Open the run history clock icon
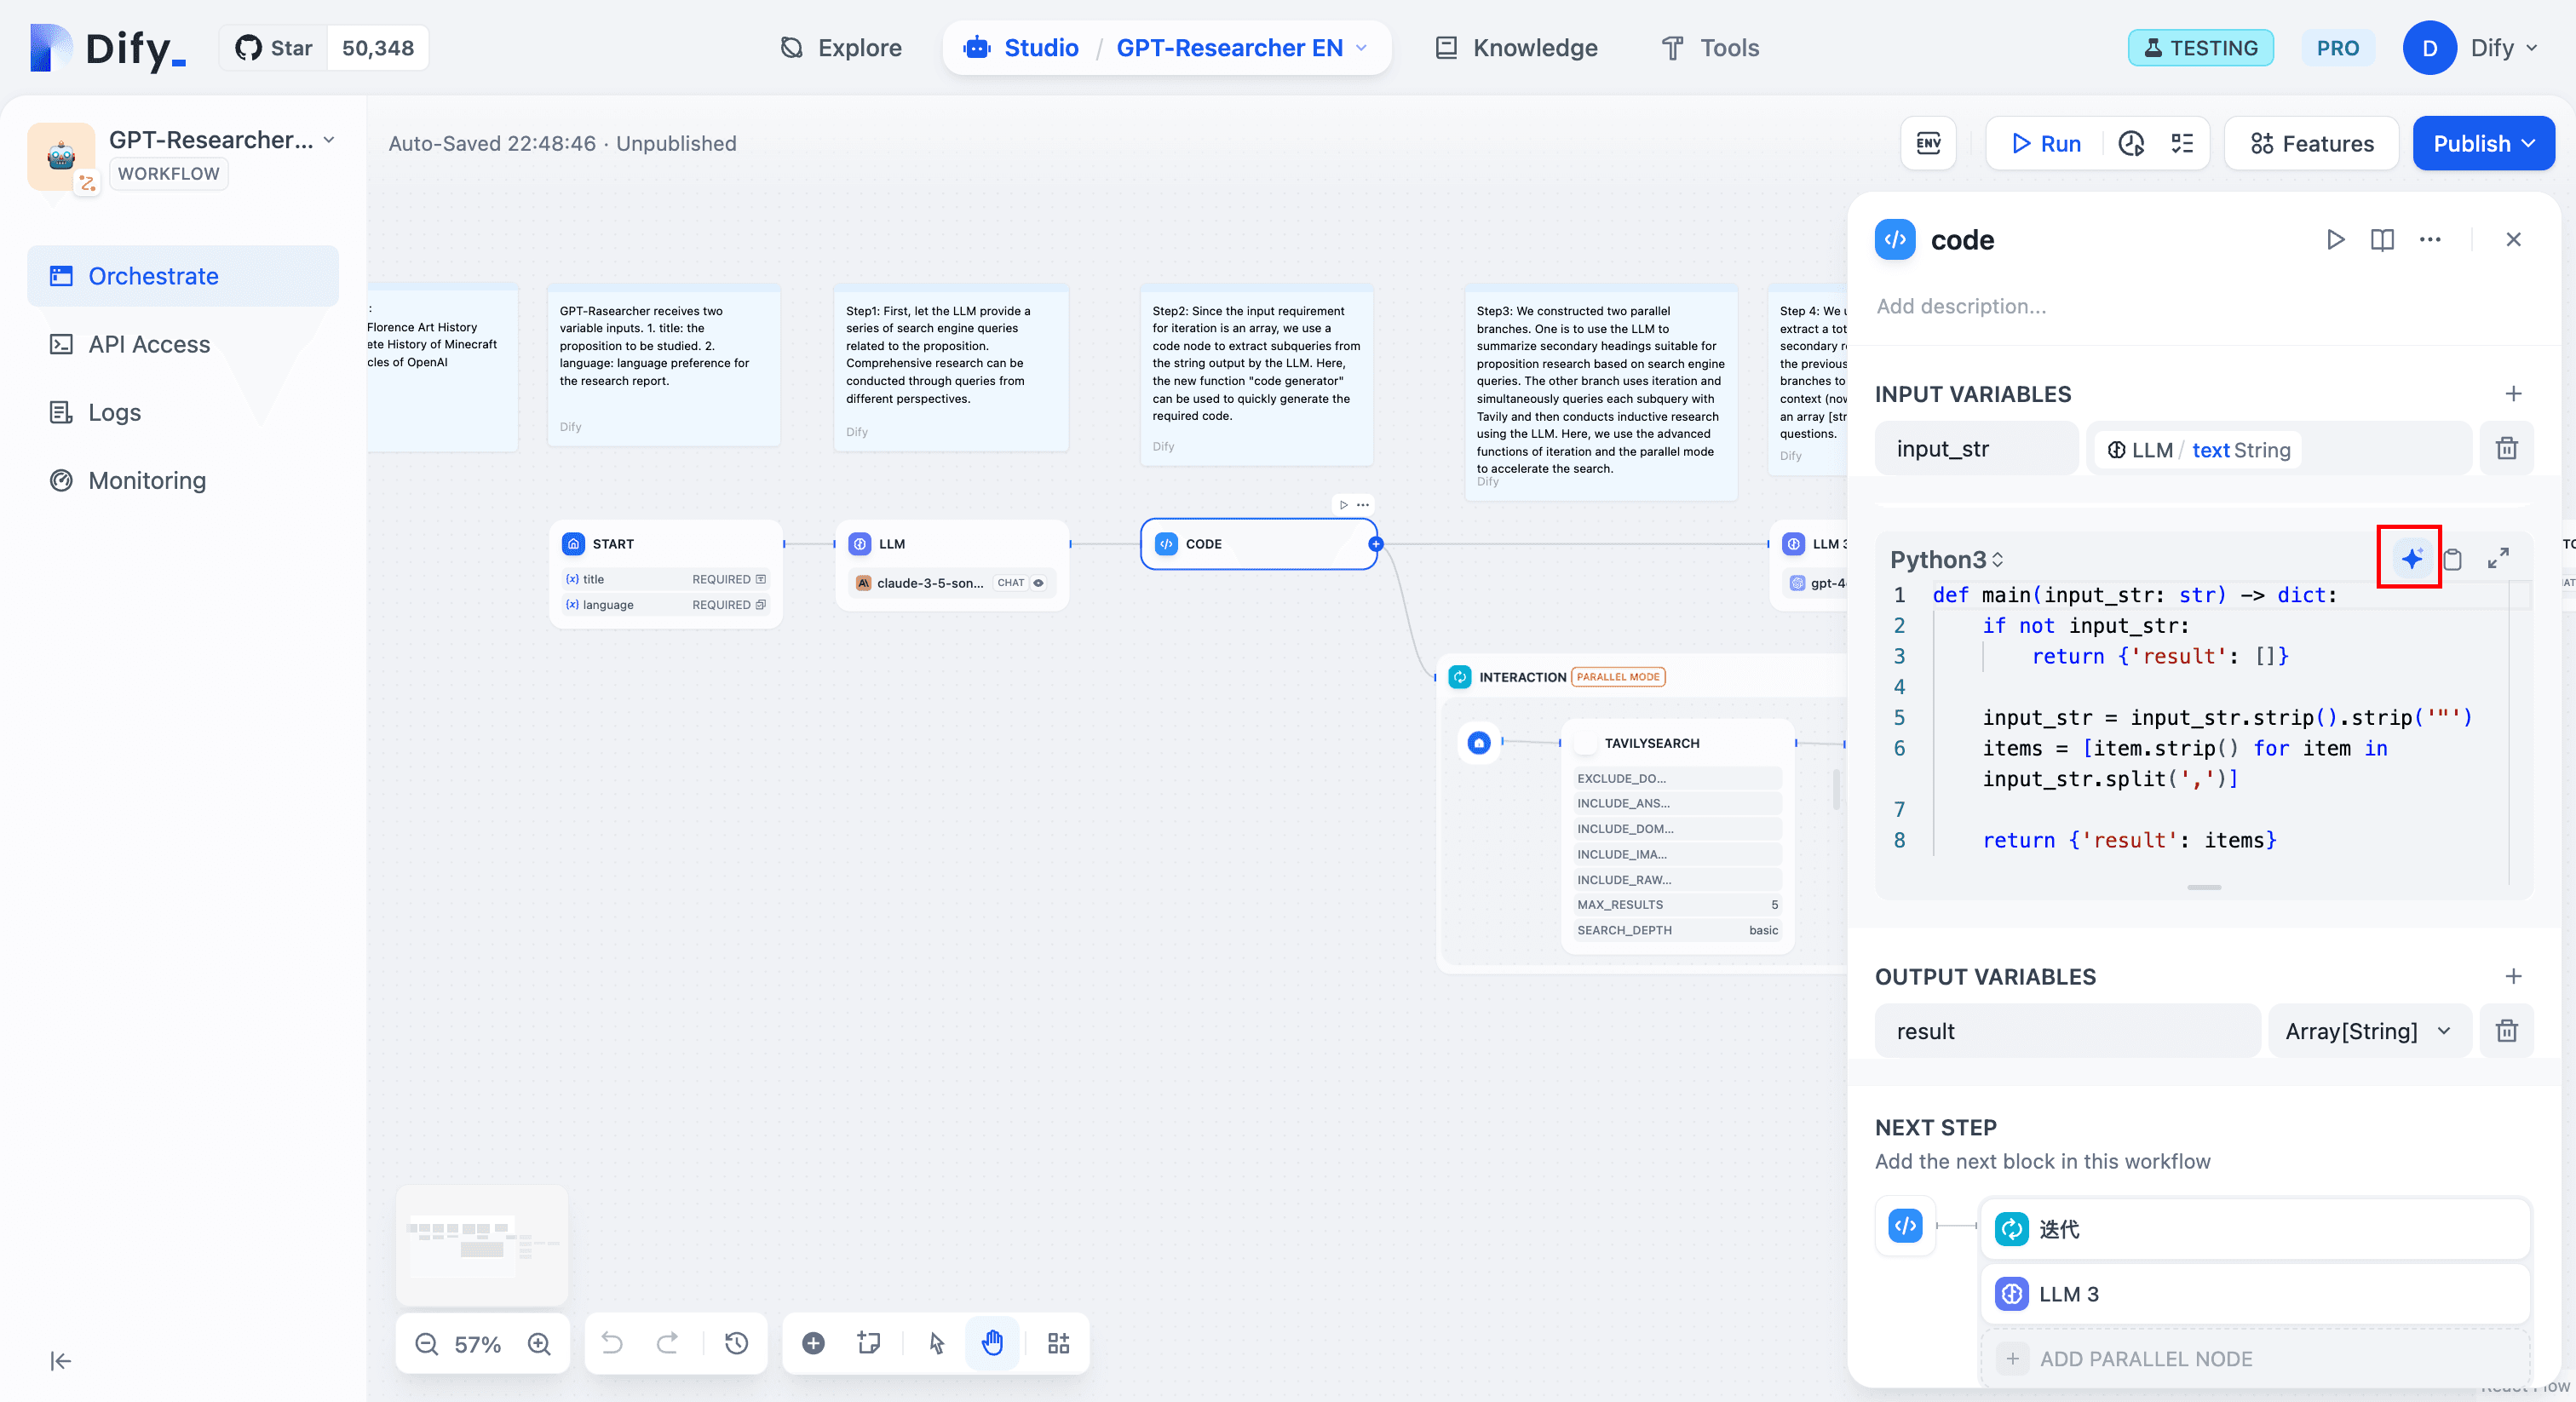2576x1402 pixels. (x=2131, y=143)
